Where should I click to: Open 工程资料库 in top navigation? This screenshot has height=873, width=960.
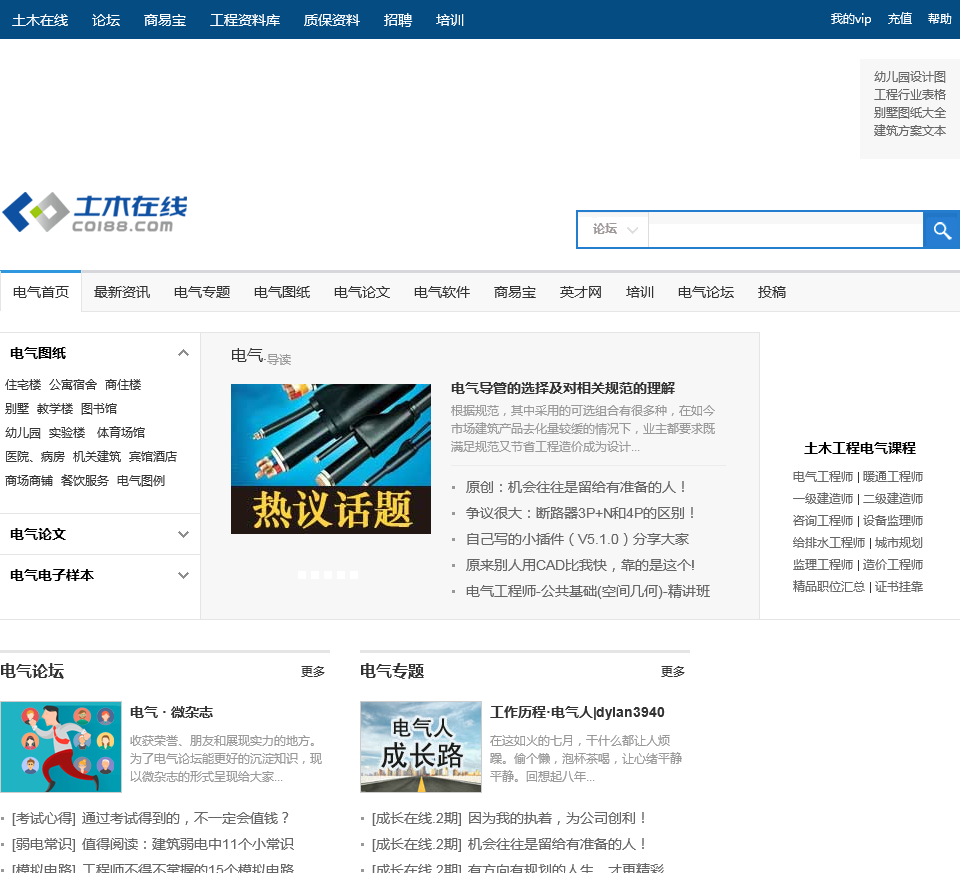(x=245, y=20)
